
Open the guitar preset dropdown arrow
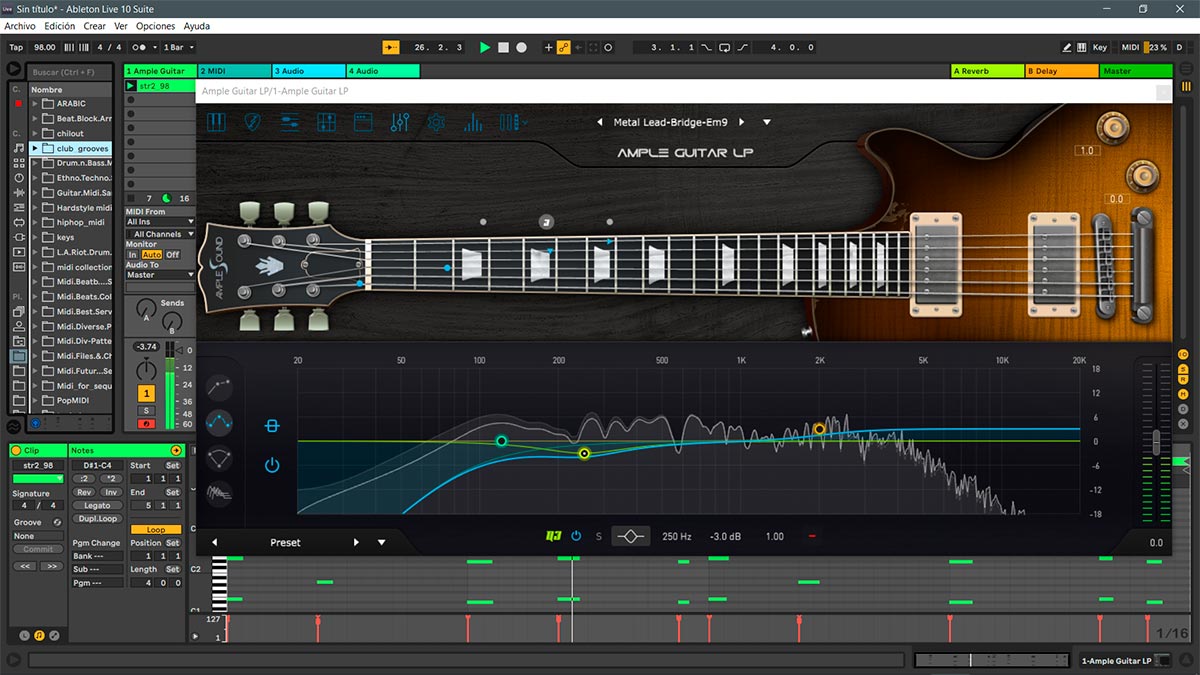click(767, 122)
